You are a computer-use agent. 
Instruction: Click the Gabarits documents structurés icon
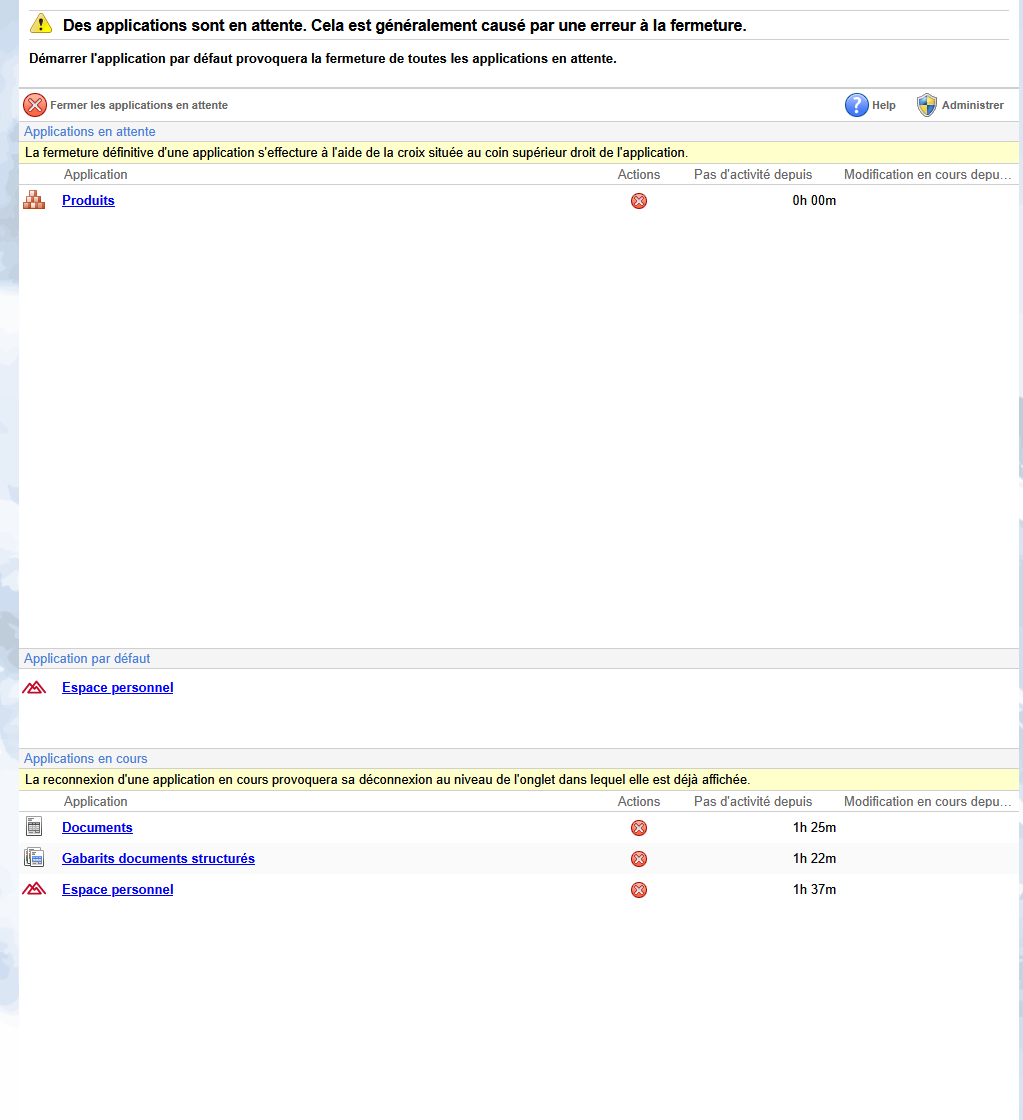(x=34, y=857)
